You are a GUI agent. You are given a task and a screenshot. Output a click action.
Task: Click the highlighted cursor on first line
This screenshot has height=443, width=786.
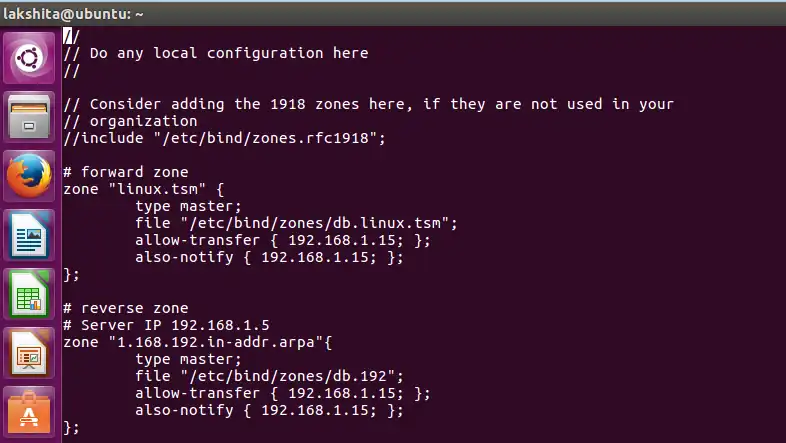[67, 35]
